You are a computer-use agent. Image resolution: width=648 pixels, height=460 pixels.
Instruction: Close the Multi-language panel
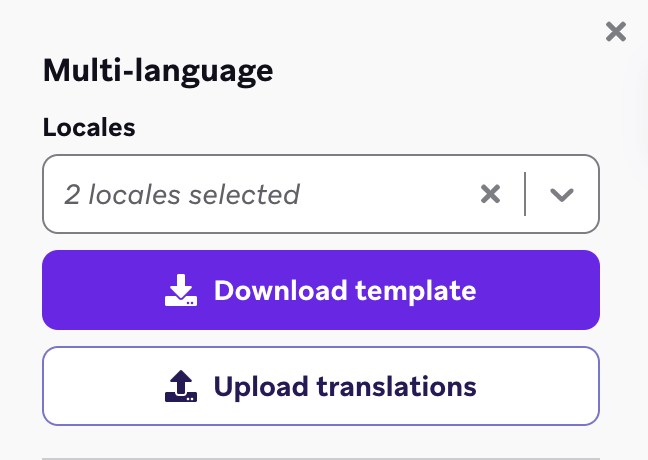616,32
